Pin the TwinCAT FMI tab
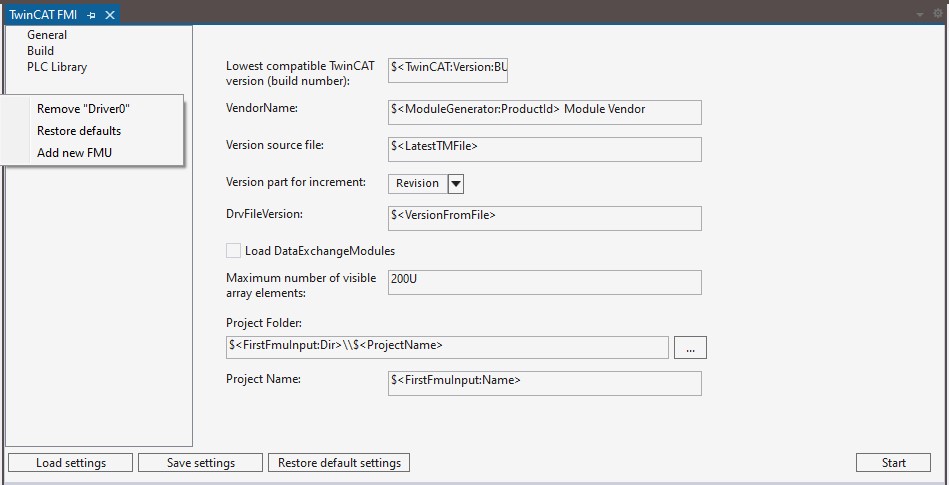This screenshot has width=949, height=485. 91,15
